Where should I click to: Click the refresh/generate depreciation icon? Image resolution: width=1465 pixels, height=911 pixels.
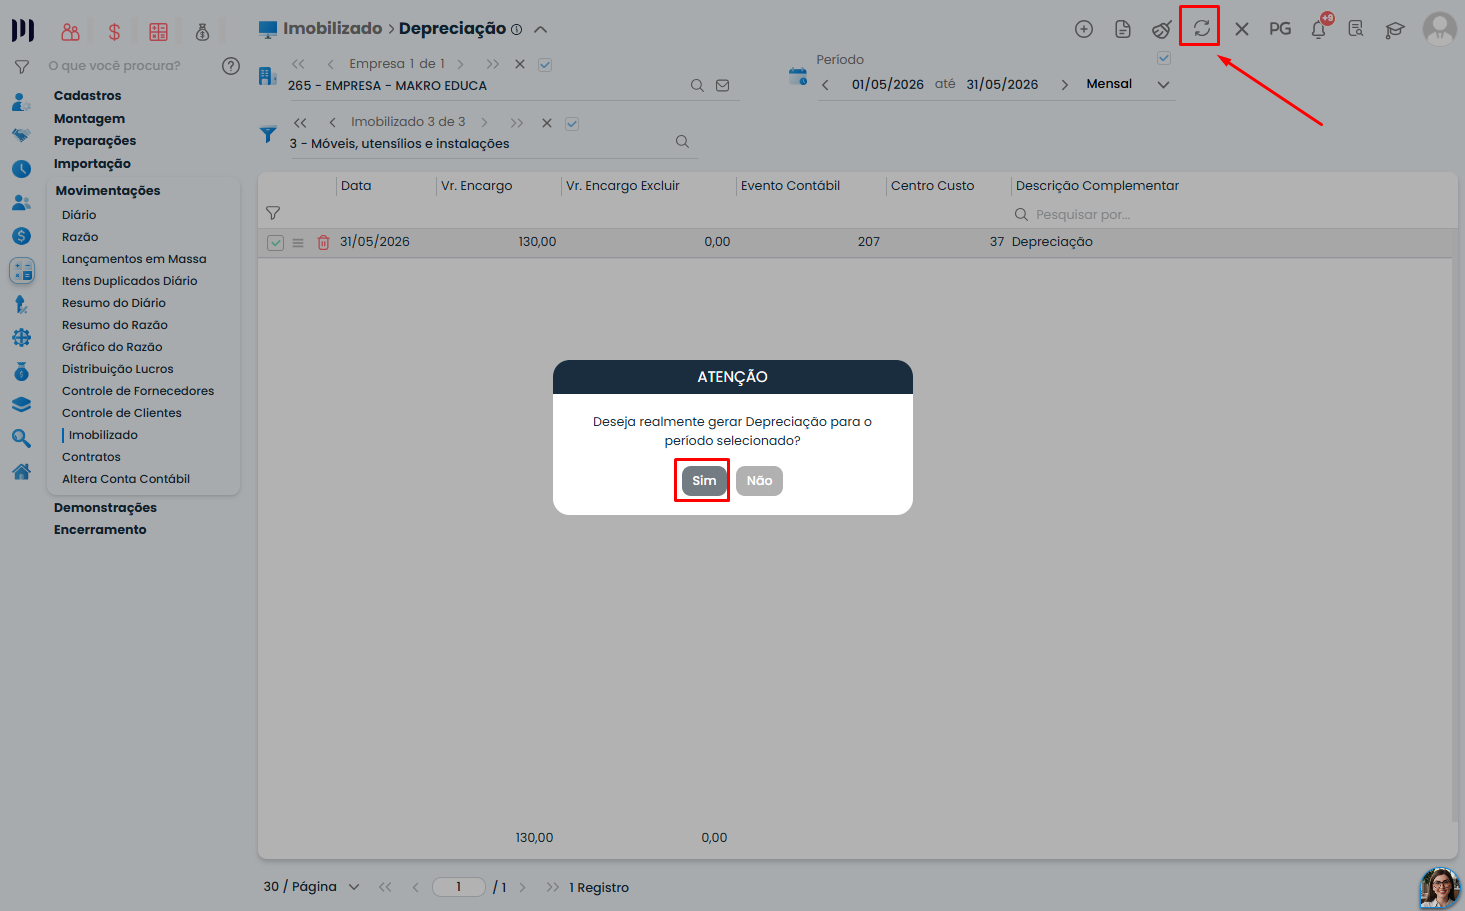tap(1201, 29)
